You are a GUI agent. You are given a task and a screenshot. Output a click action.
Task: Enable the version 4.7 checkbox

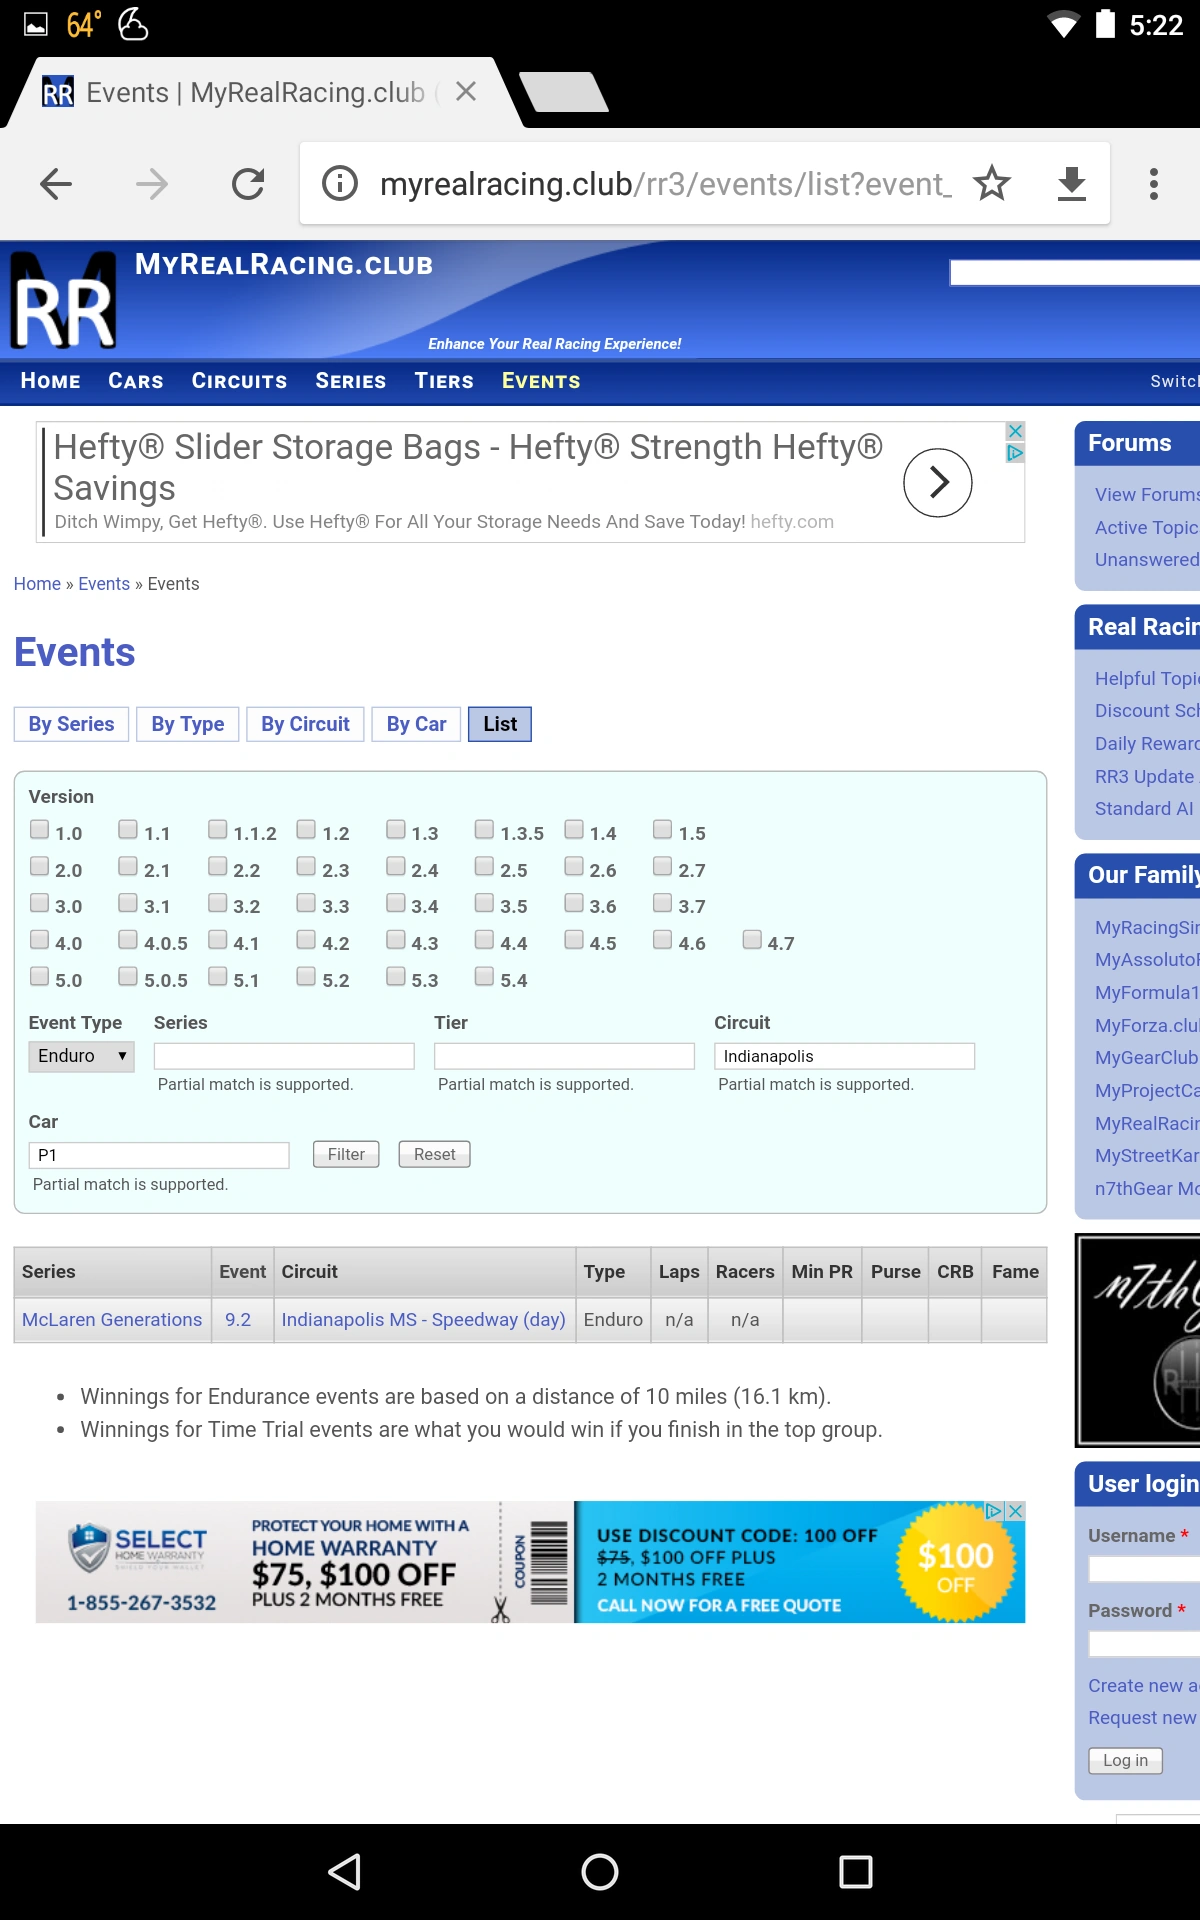pyautogui.click(x=752, y=940)
